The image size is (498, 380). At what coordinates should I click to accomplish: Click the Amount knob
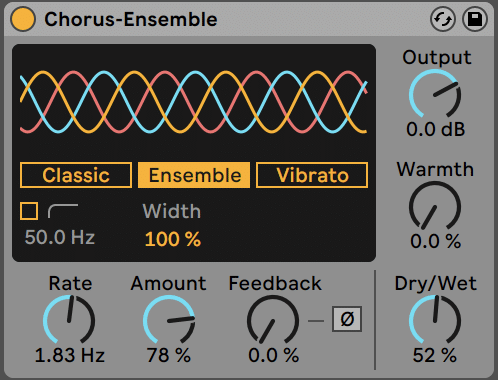point(169,320)
